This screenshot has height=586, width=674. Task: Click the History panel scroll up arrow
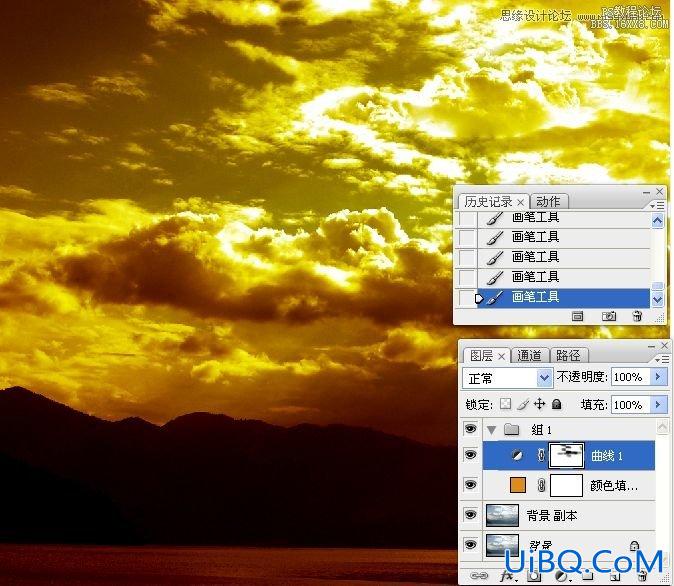click(657, 221)
